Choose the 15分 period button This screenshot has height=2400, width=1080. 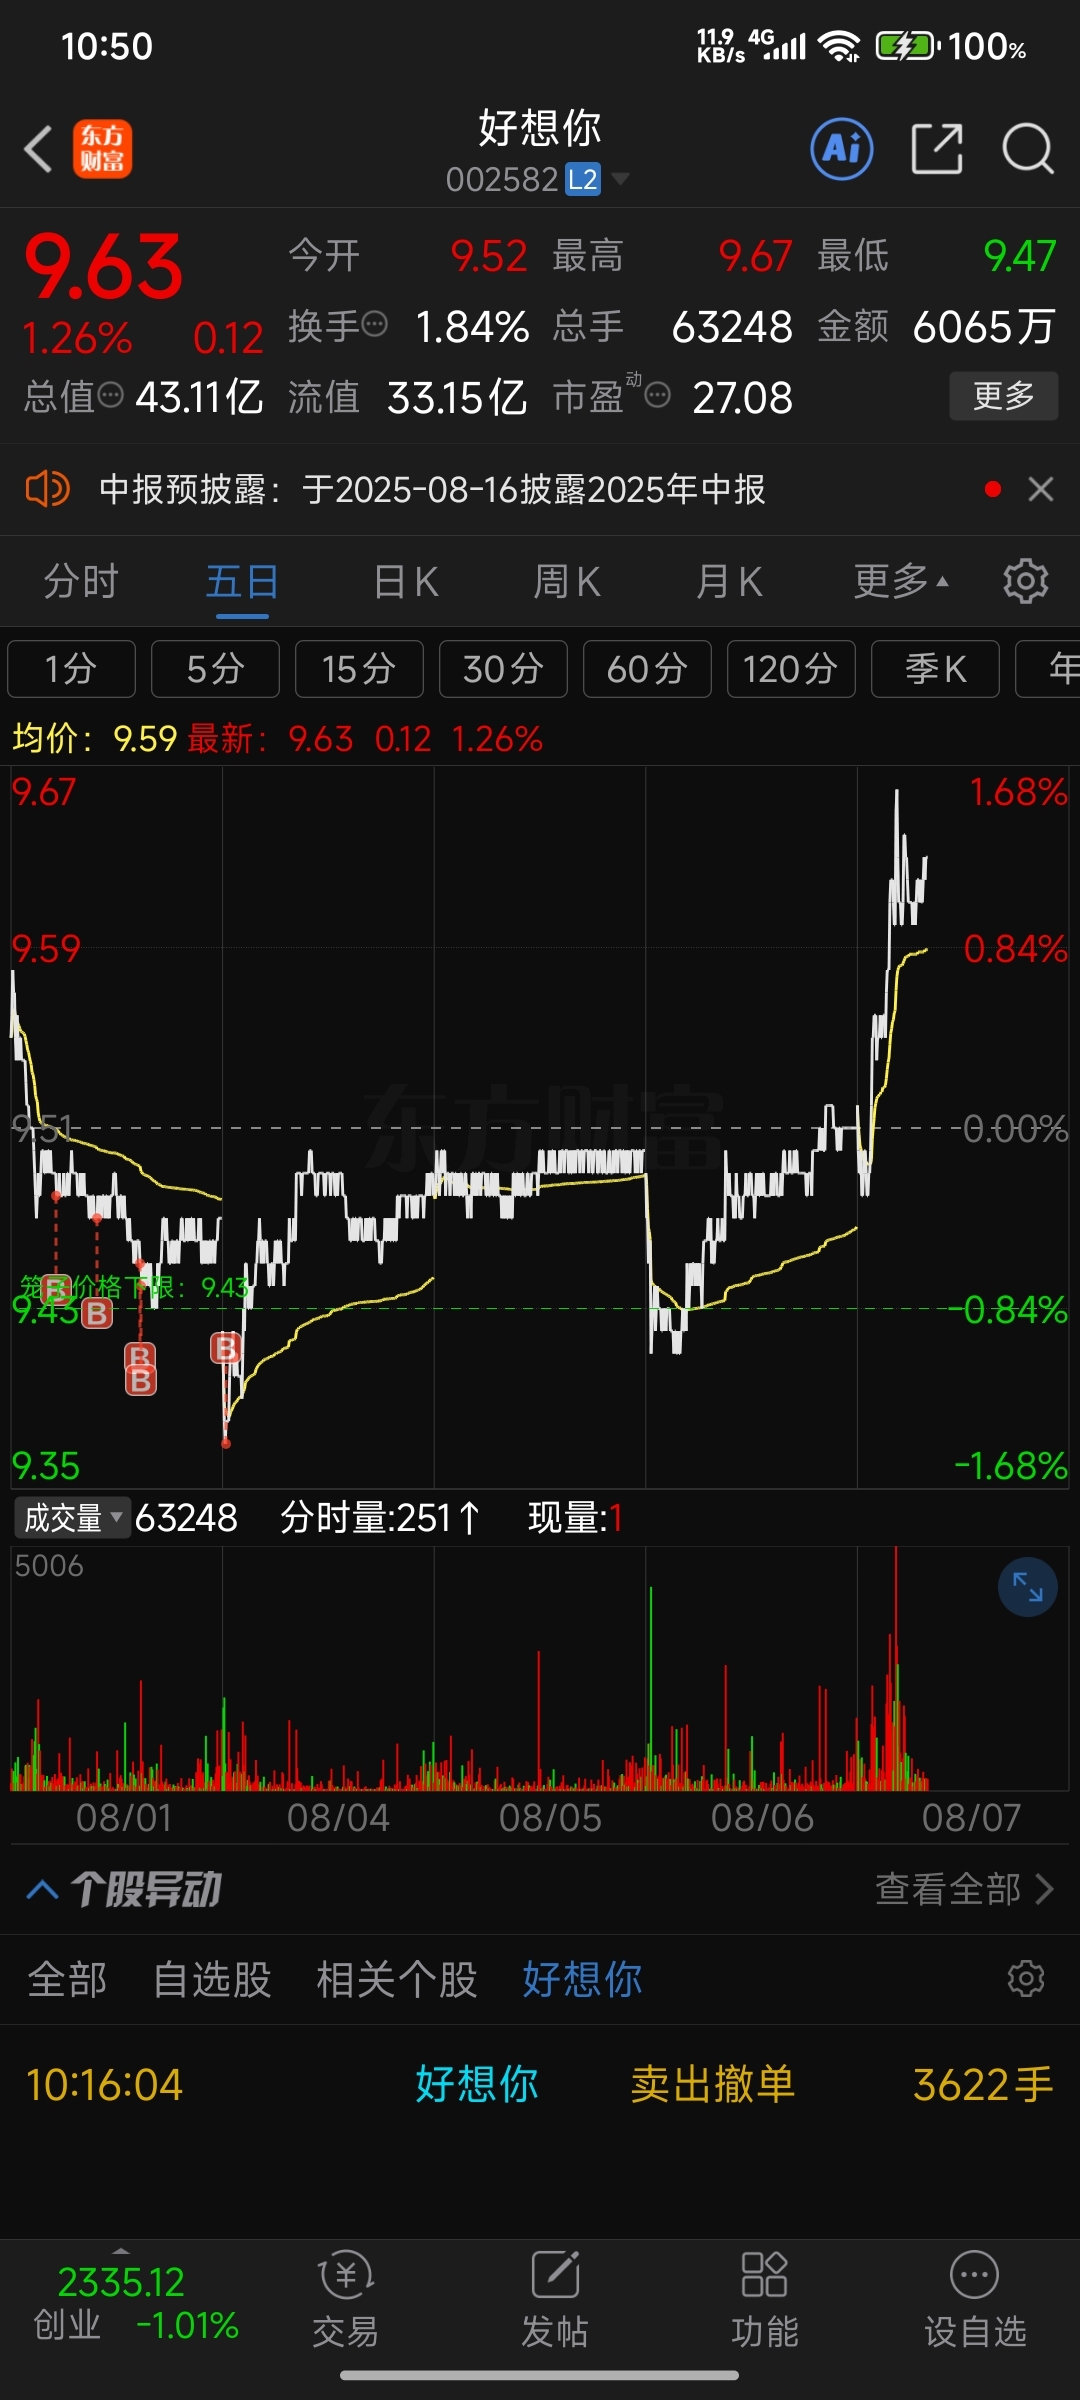click(x=359, y=669)
